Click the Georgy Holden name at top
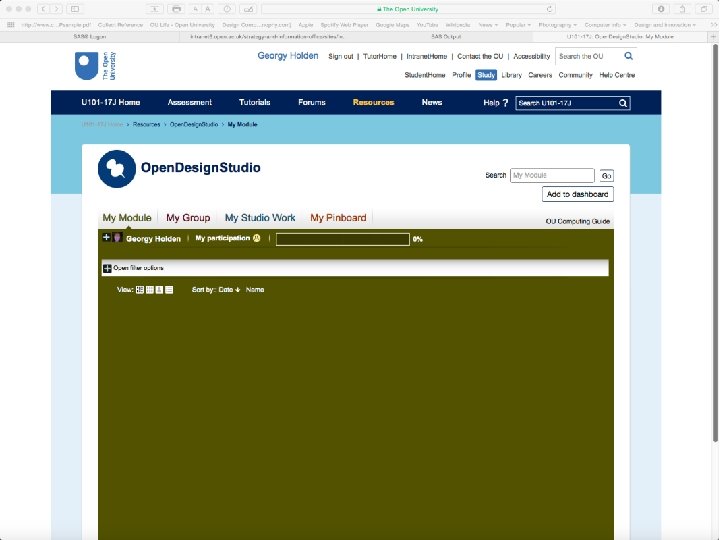Viewport: 720px width, 540px height. click(x=287, y=56)
